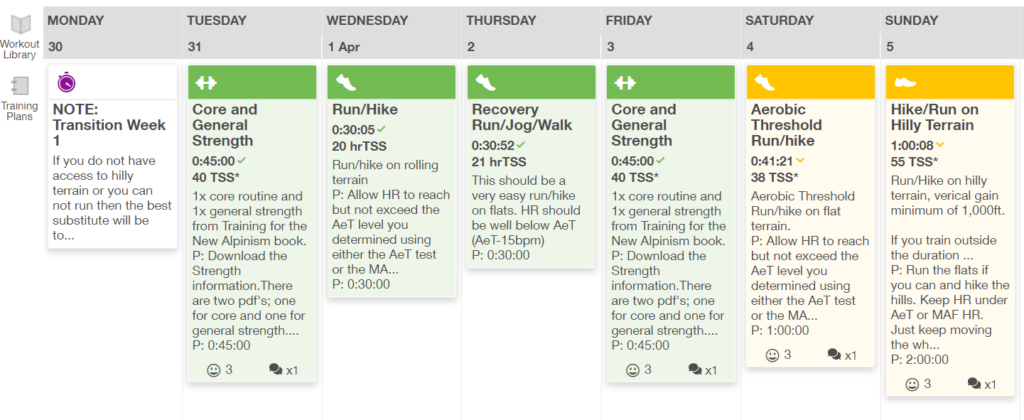Click the smiley feel rating on Sunday's workout
This screenshot has width=1024, height=420.
coord(912,384)
